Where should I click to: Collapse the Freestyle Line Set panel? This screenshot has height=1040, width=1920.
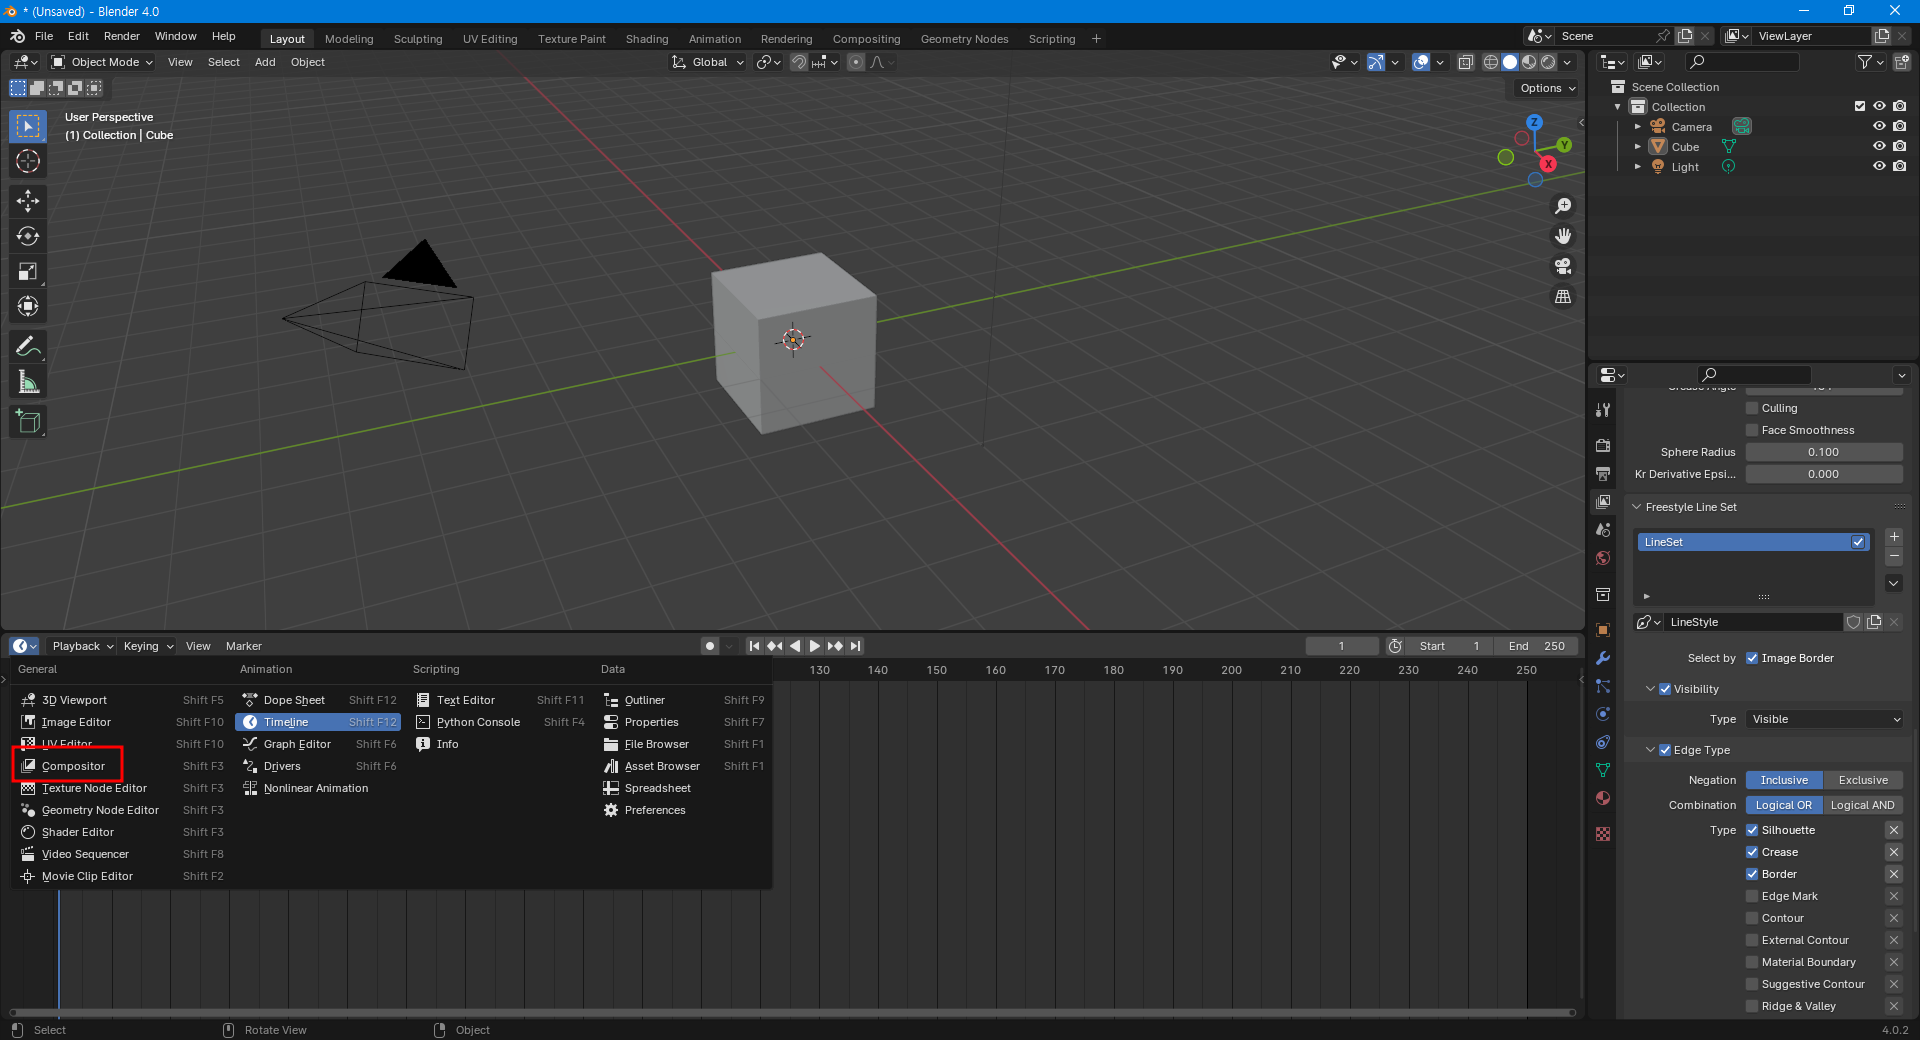click(1638, 507)
